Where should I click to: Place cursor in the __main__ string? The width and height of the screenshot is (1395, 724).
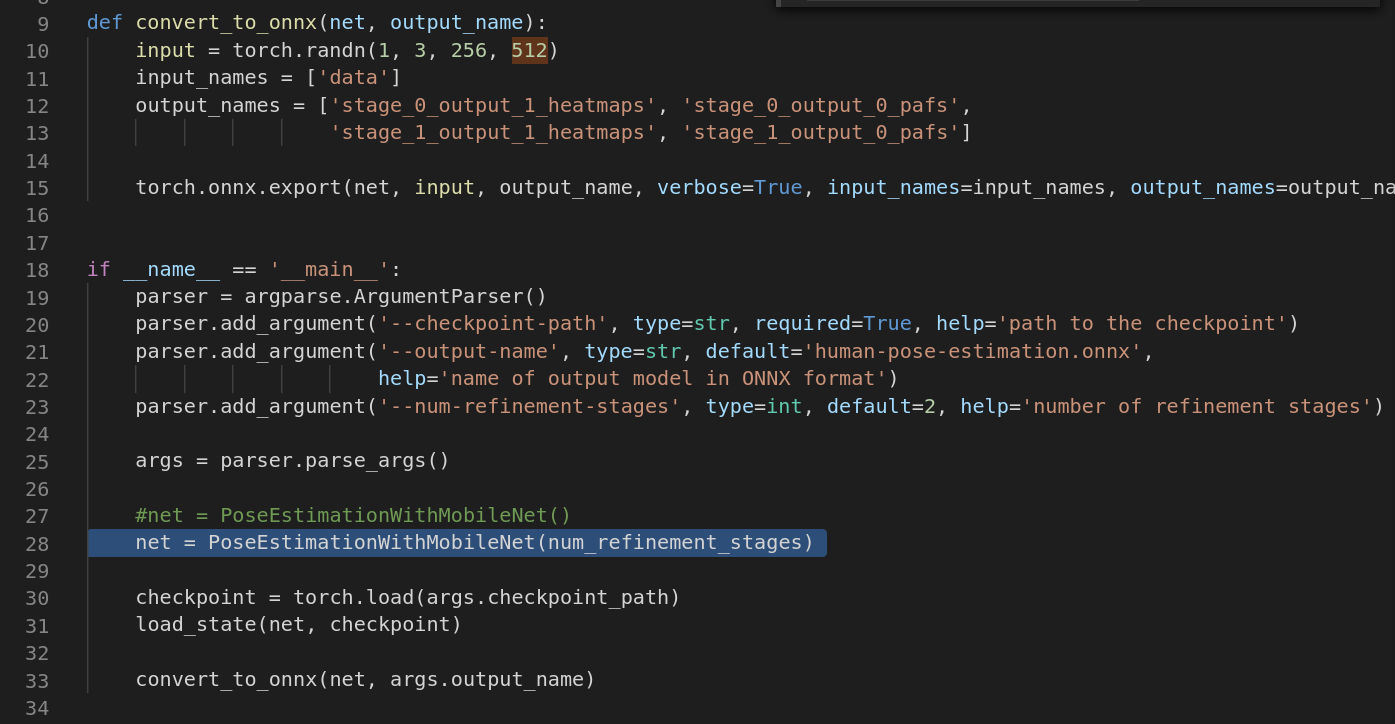[327, 269]
